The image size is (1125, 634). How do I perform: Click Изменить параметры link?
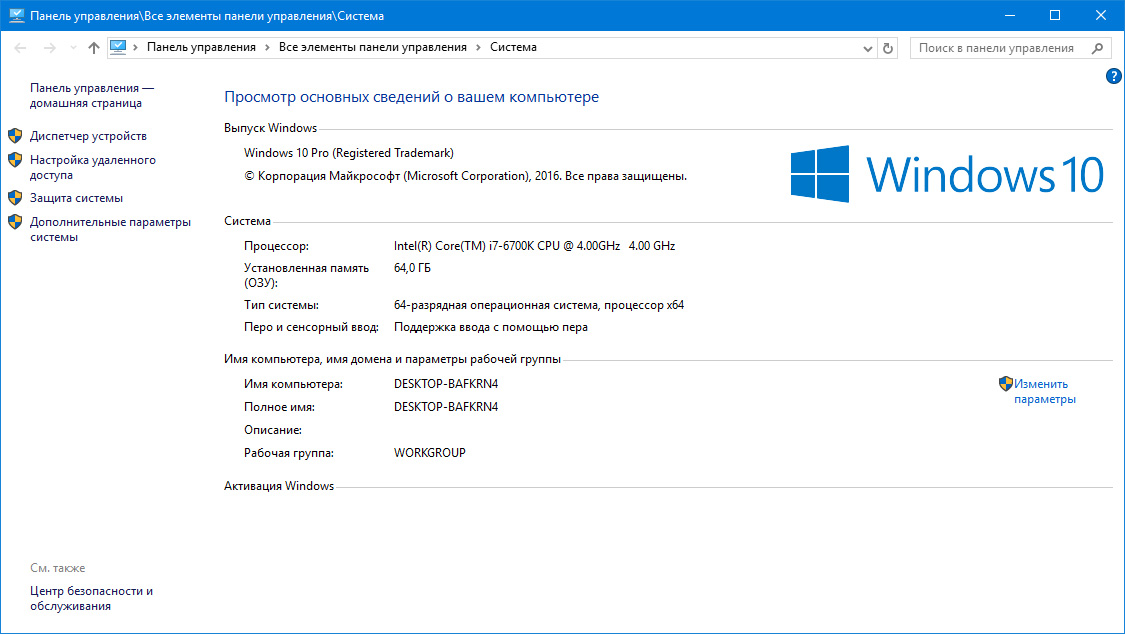click(x=1045, y=392)
